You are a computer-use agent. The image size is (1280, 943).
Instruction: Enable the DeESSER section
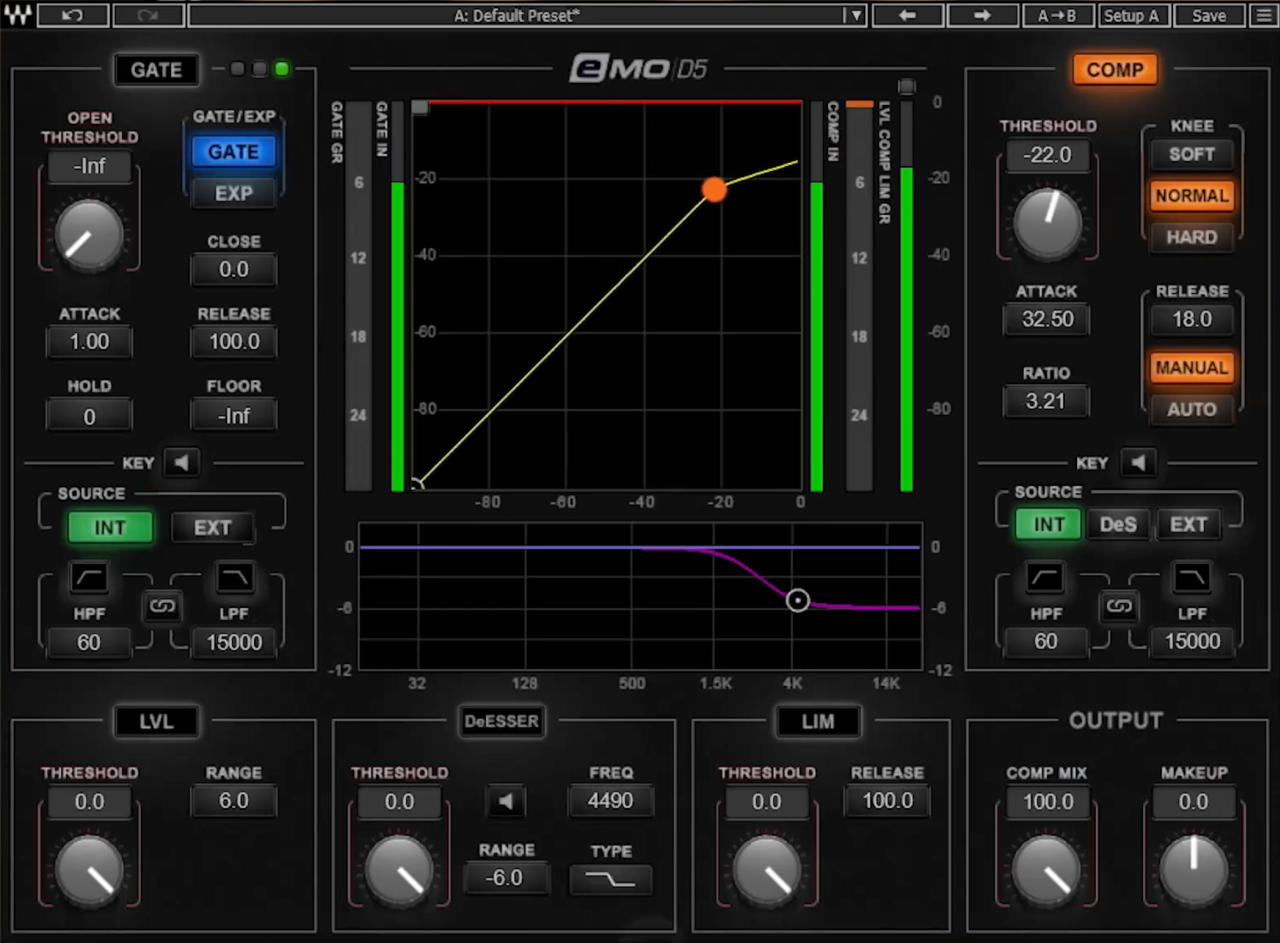pyautogui.click(x=501, y=721)
